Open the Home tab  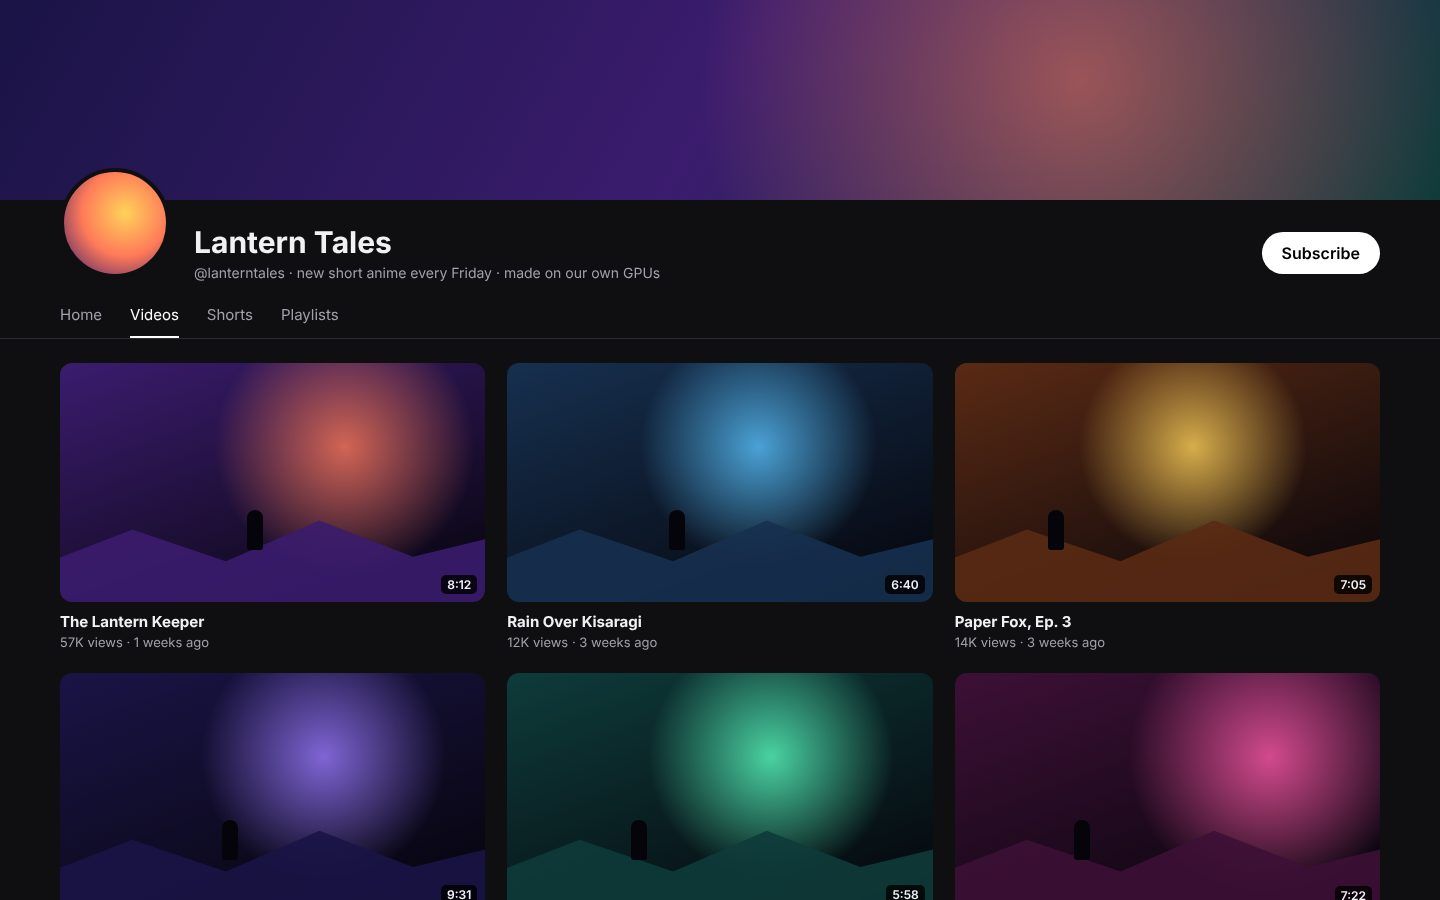pos(81,315)
